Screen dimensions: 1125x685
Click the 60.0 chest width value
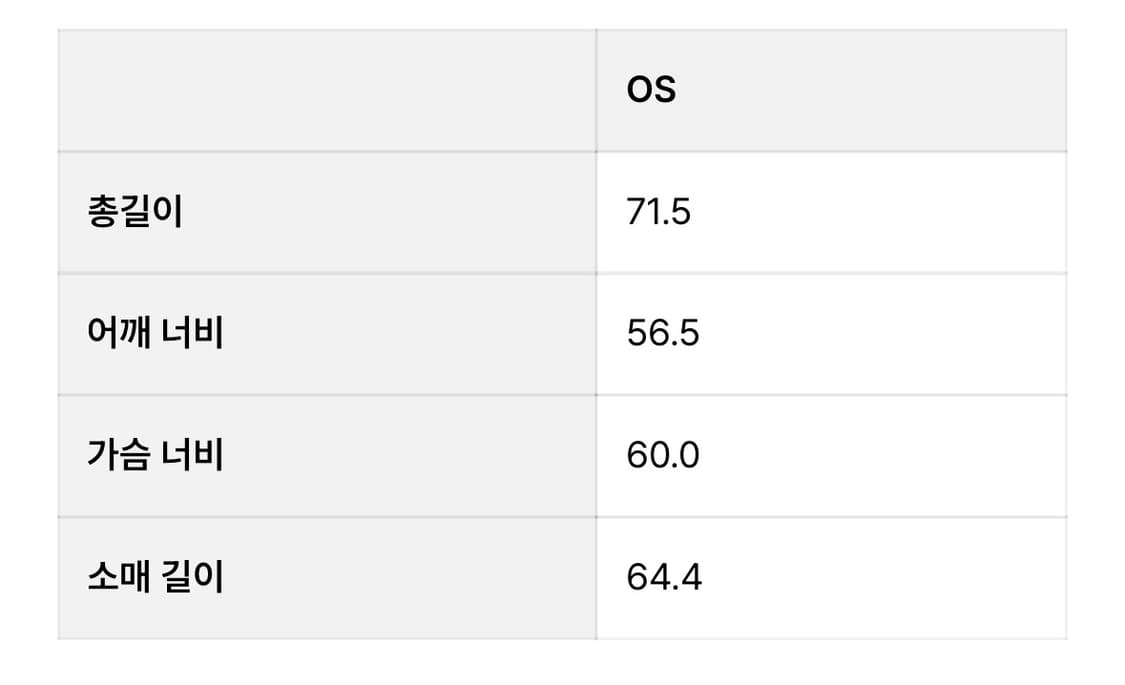coord(663,456)
